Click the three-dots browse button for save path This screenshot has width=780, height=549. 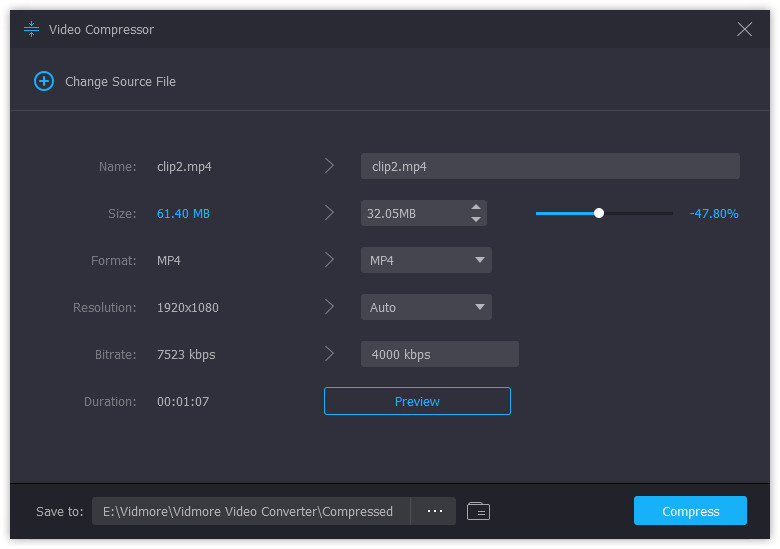pyautogui.click(x=434, y=511)
